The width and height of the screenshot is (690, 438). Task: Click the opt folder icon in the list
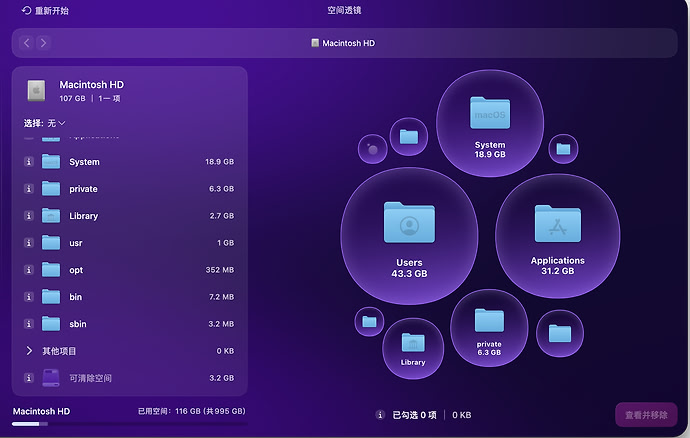pos(51,269)
